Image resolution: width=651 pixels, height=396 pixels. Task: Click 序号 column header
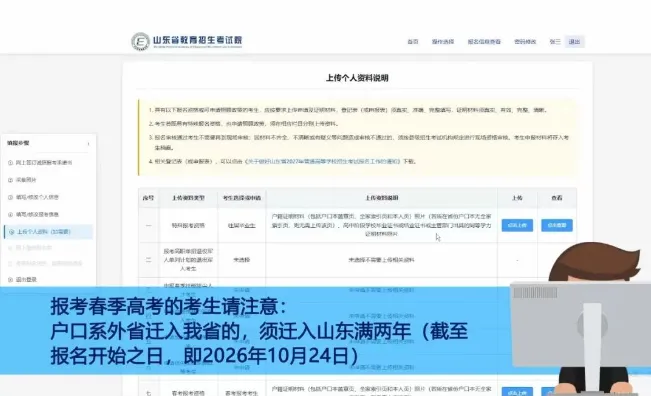point(148,198)
